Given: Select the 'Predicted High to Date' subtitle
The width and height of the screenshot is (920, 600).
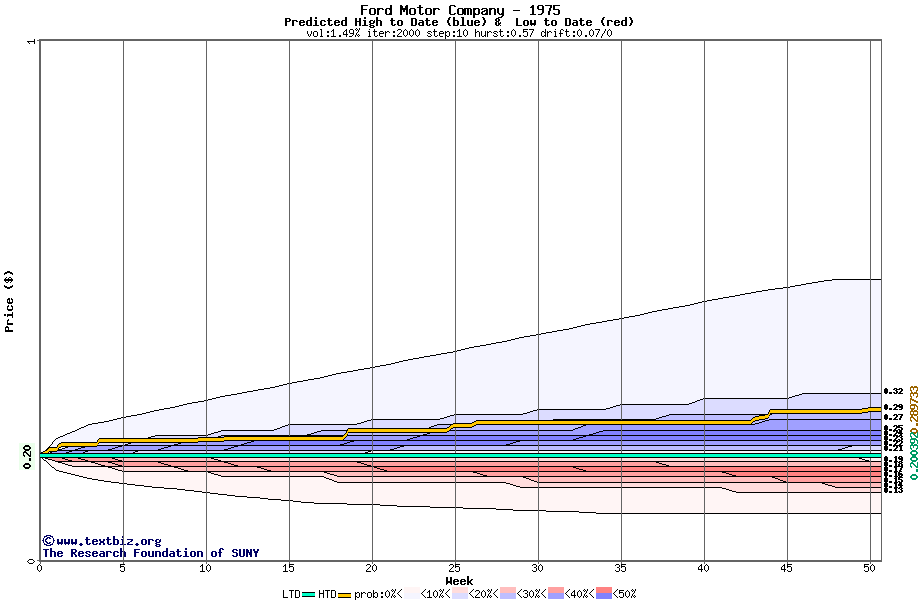Looking at the screenshot, I should (x=361, y=22).
